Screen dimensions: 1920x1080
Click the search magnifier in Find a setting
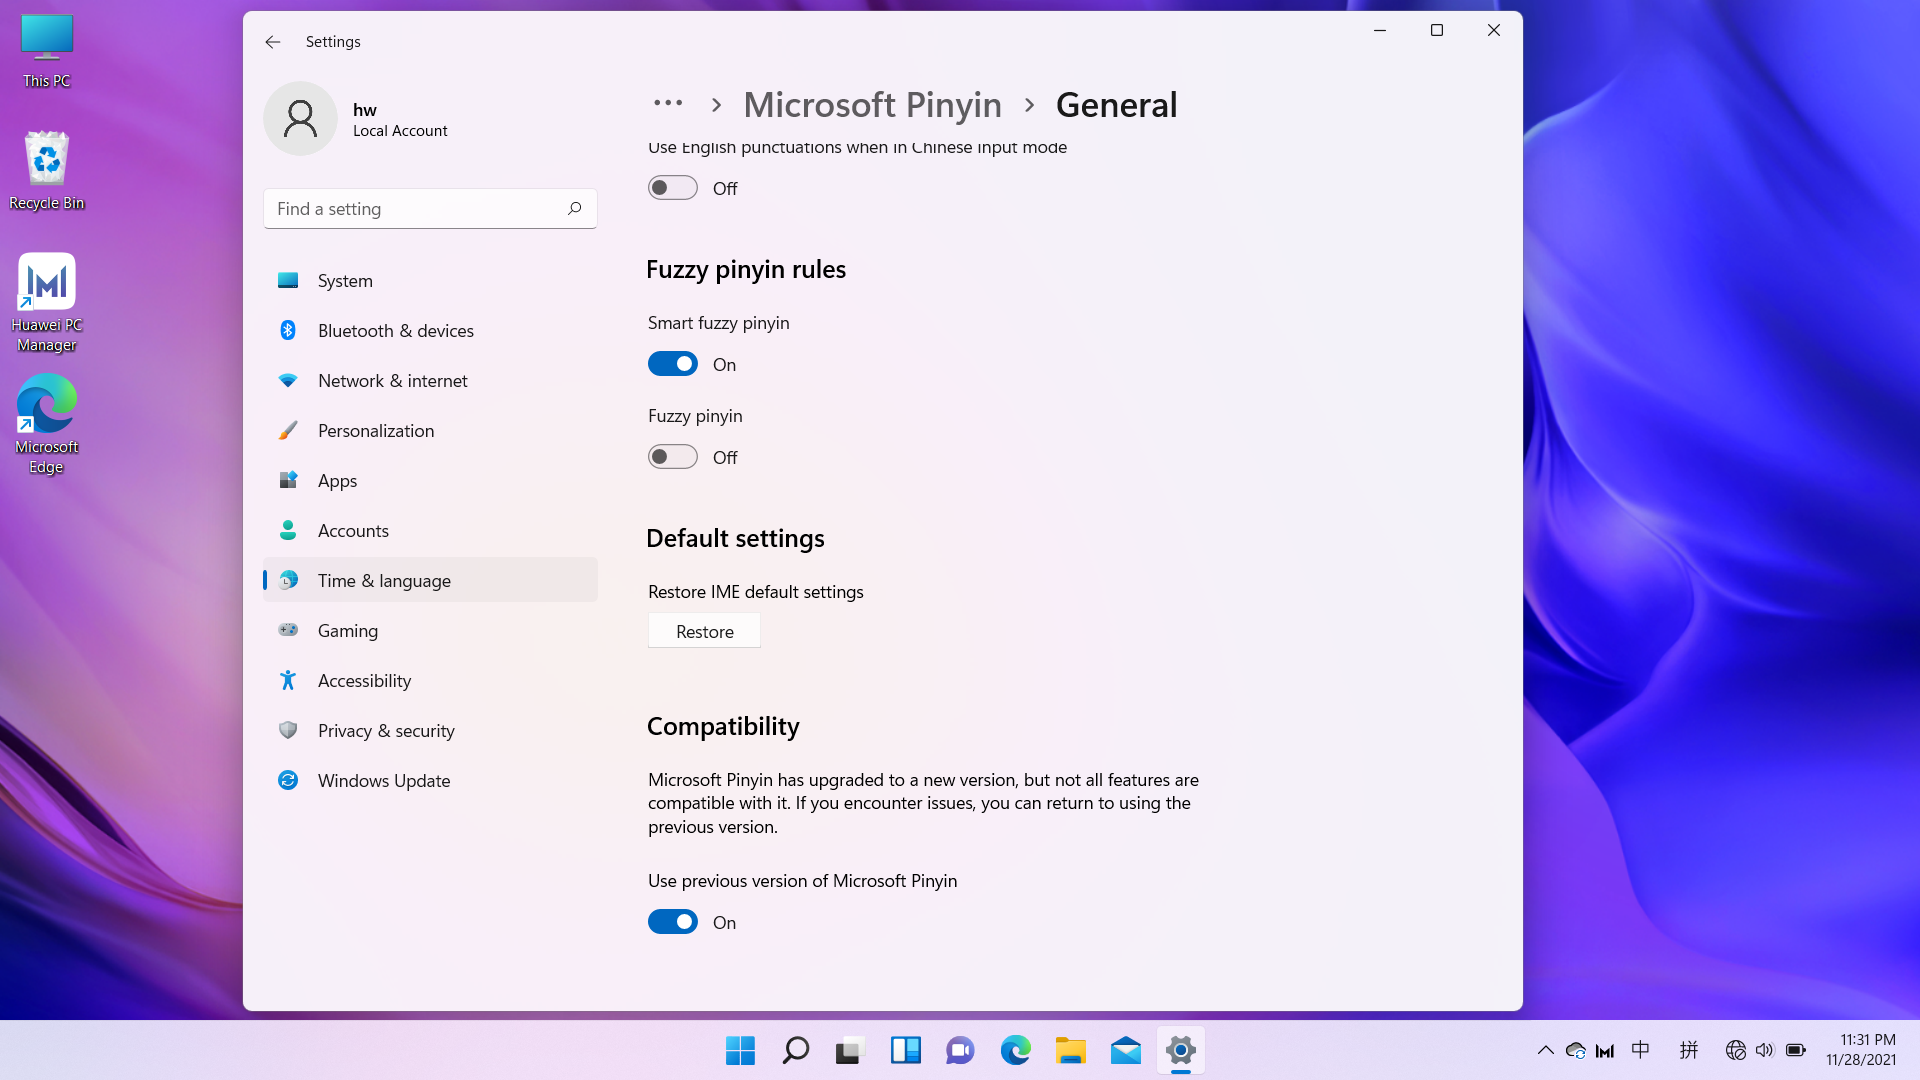click(x=574, y=208)
